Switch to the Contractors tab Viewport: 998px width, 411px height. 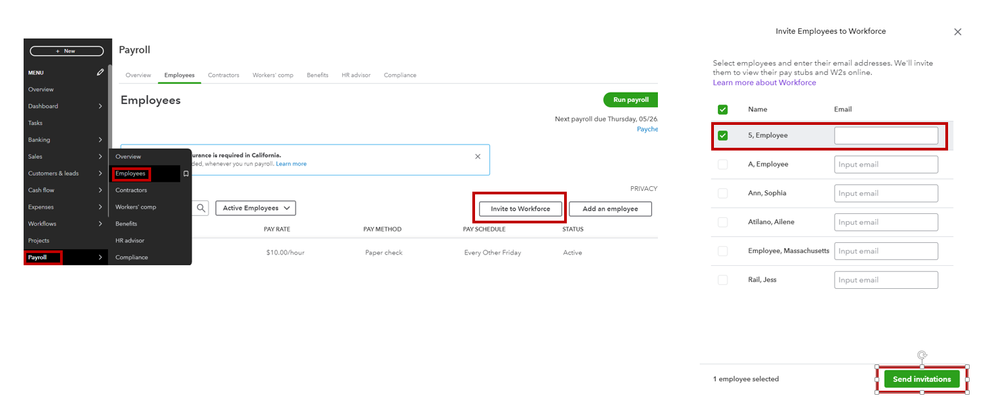(x=223, y=75)
